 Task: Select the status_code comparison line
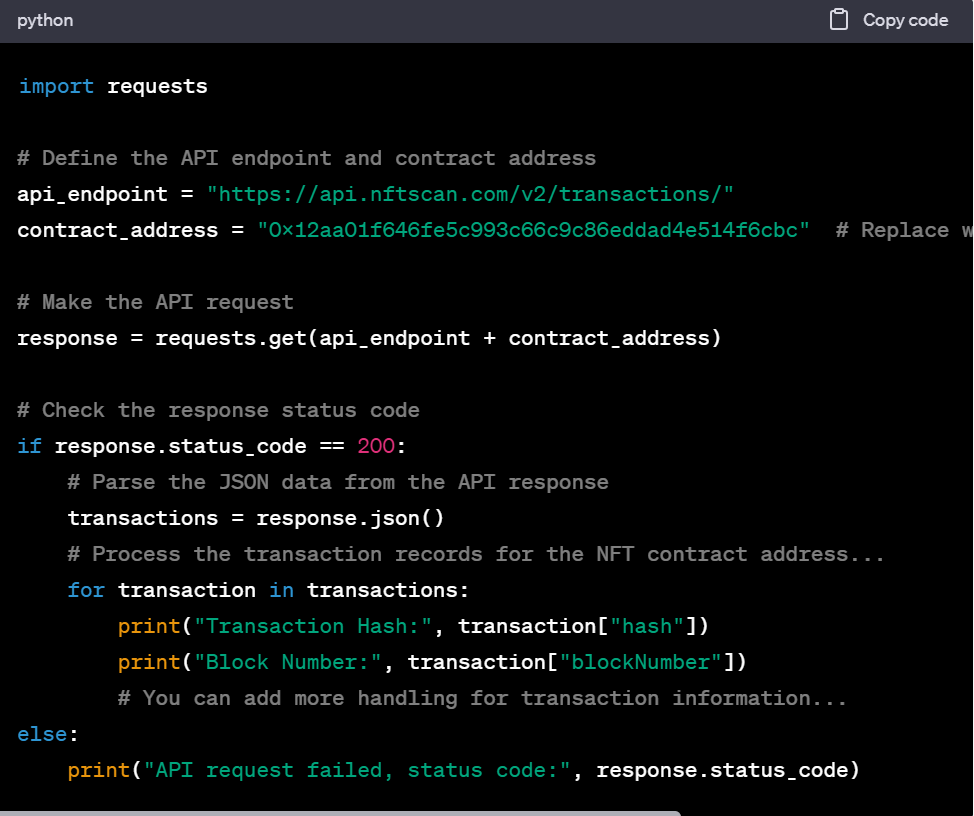point(210,446)
